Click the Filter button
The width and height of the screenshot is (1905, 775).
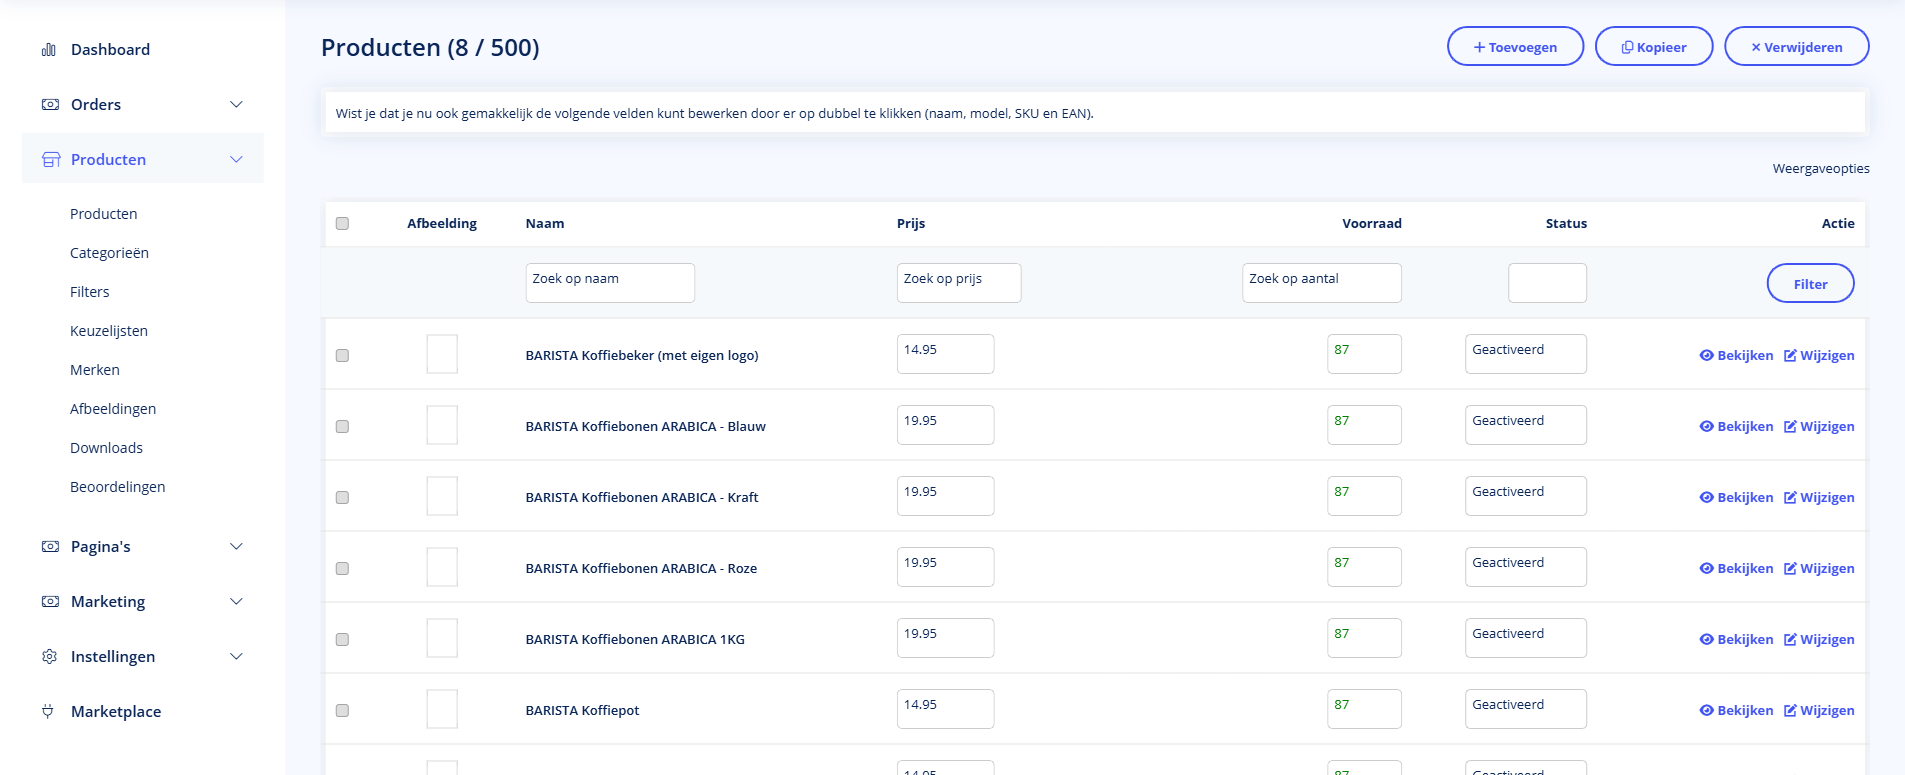tap(1809, 284)
